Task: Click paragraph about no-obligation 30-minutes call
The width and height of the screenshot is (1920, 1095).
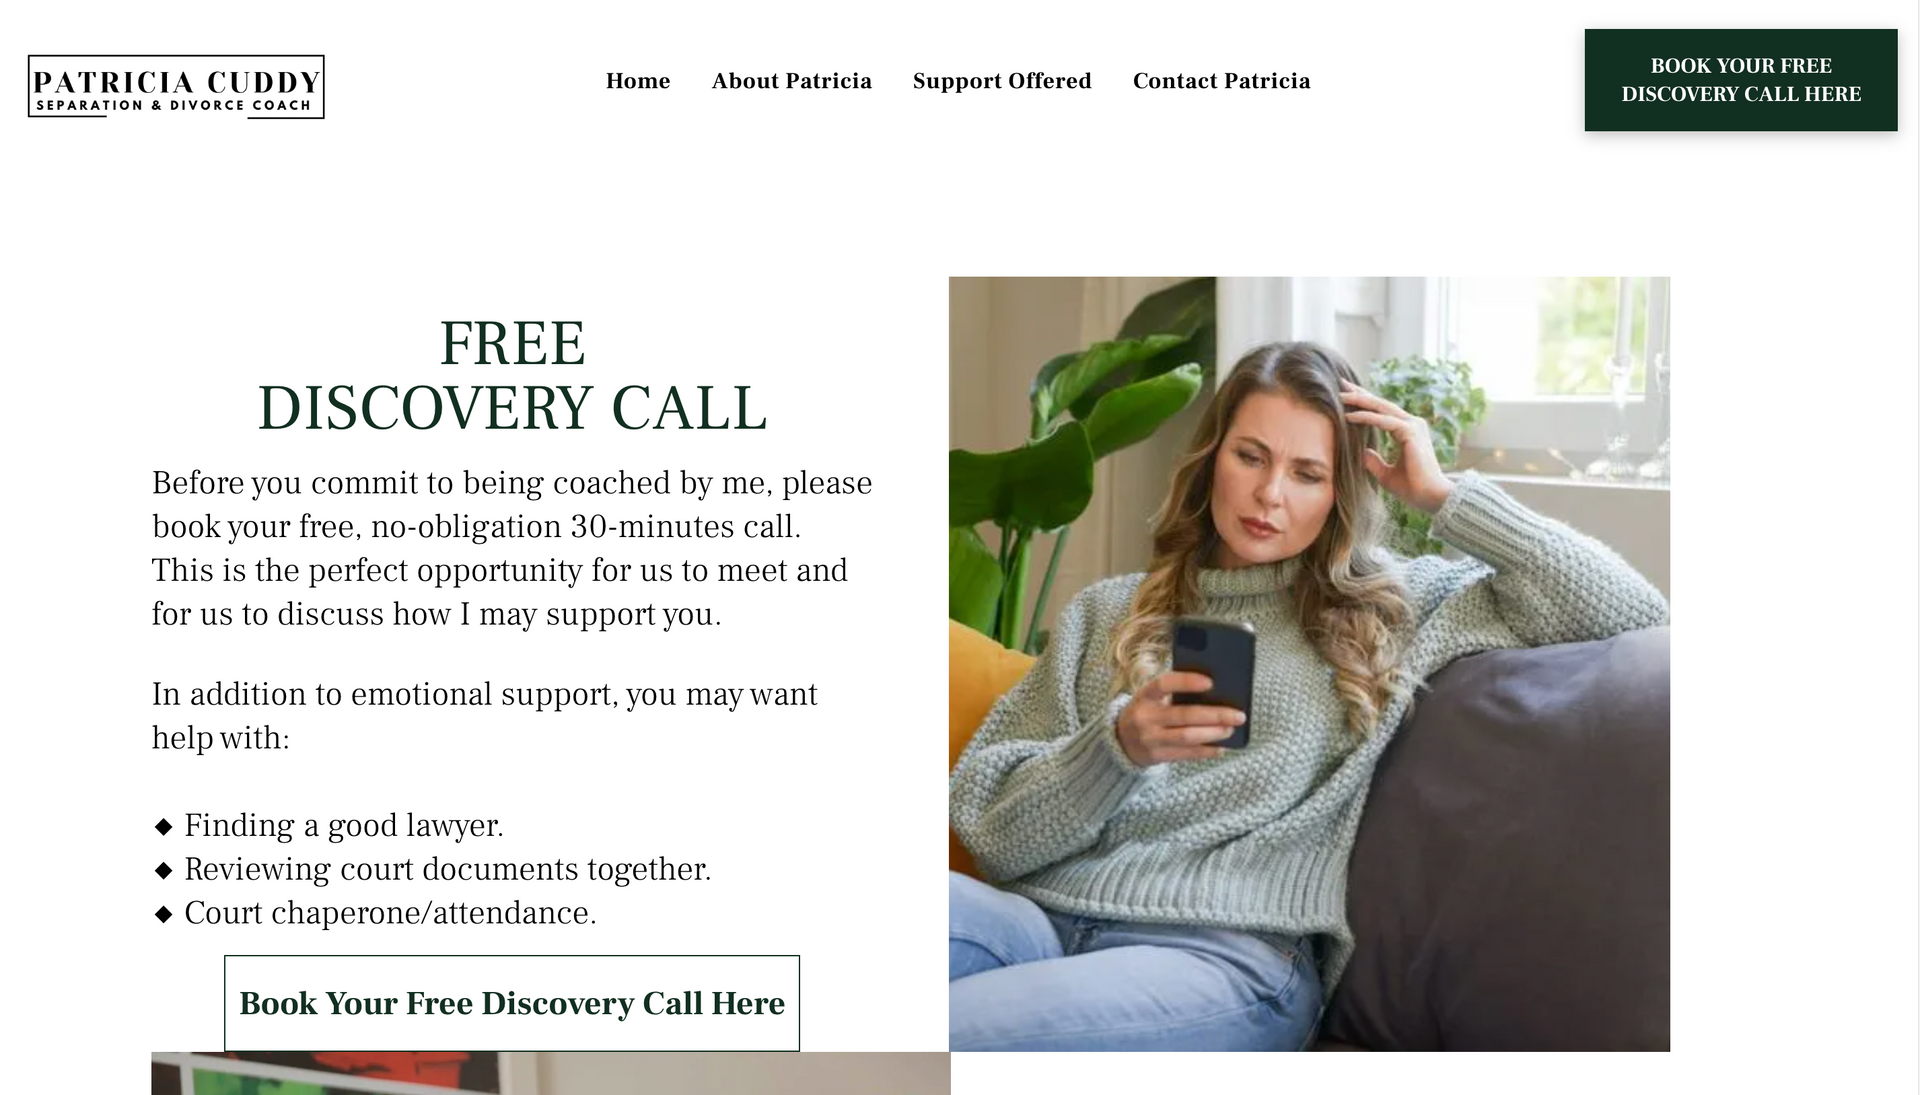Action: point(512,548)
